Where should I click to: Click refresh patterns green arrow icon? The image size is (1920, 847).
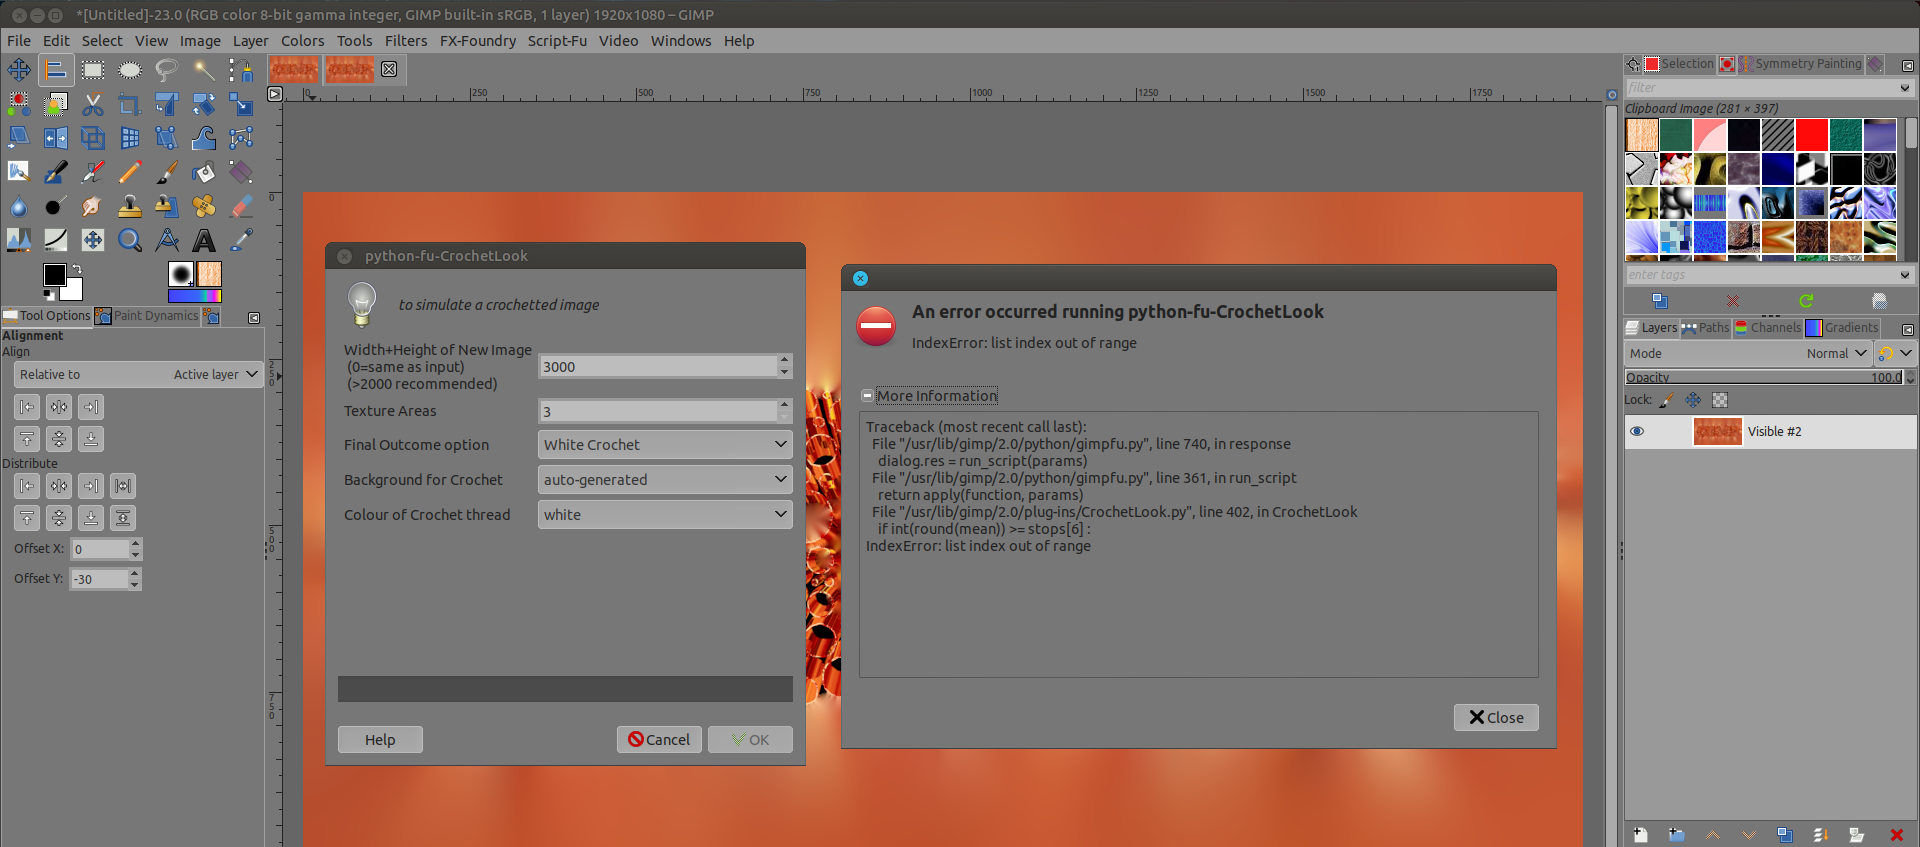tap(1806, 301)
